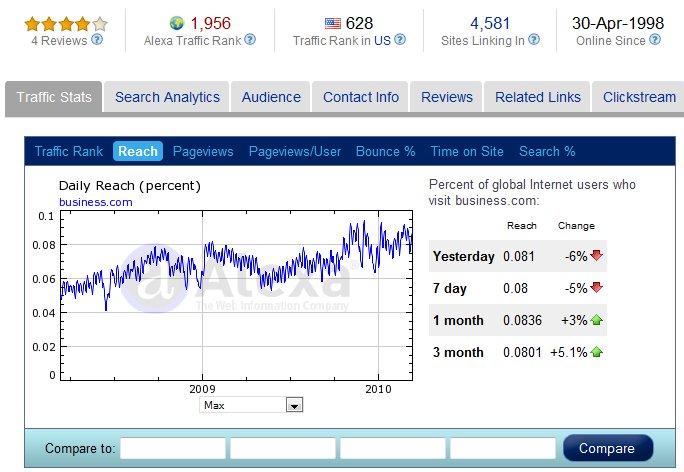Switch chart to Traffic Rank

coord(68,151)
